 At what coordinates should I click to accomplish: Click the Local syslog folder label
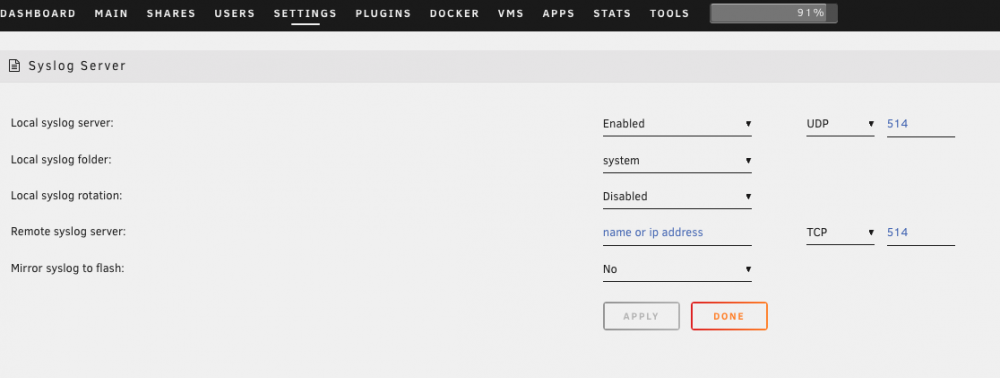(61, 160)
